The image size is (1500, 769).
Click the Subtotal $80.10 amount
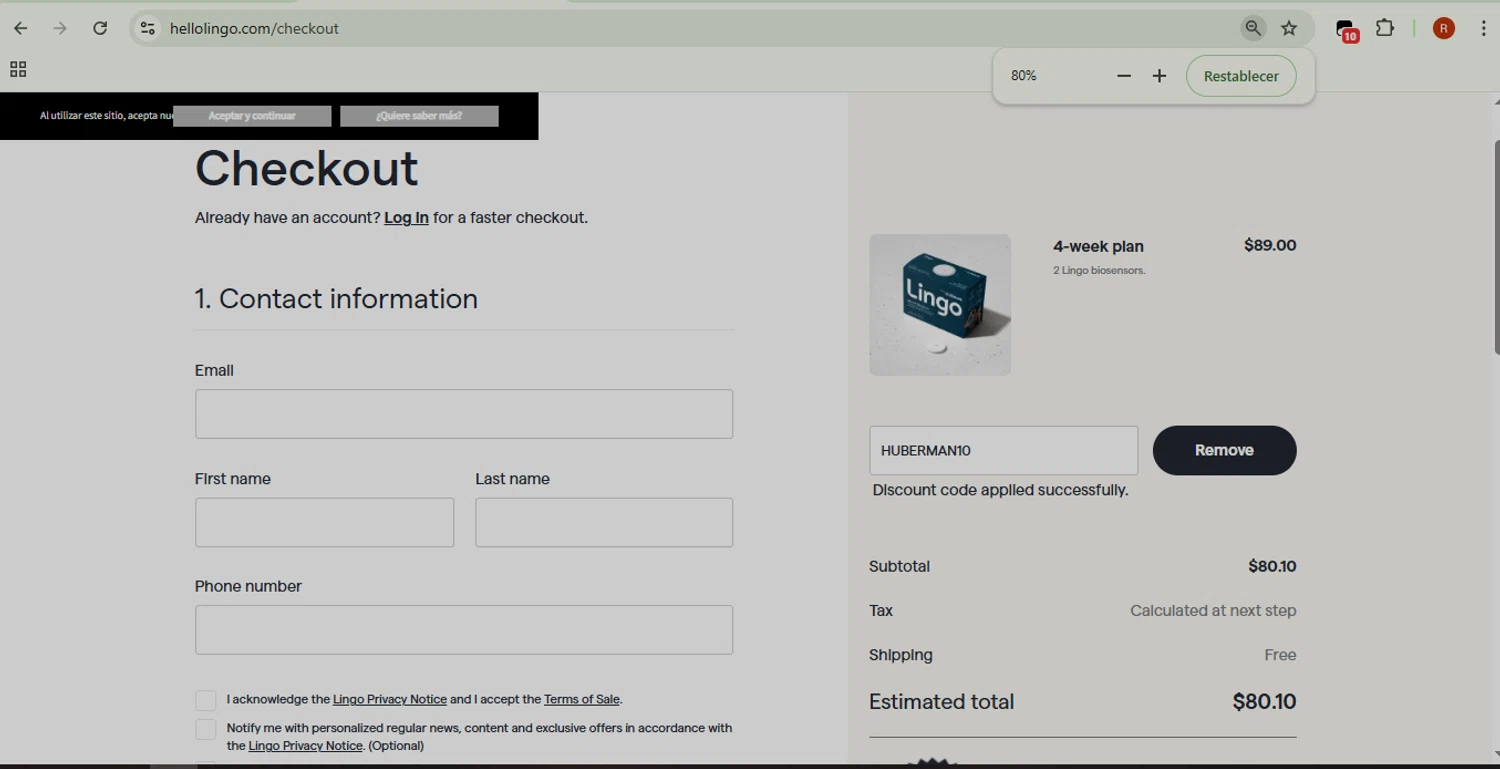(1272, 566)
